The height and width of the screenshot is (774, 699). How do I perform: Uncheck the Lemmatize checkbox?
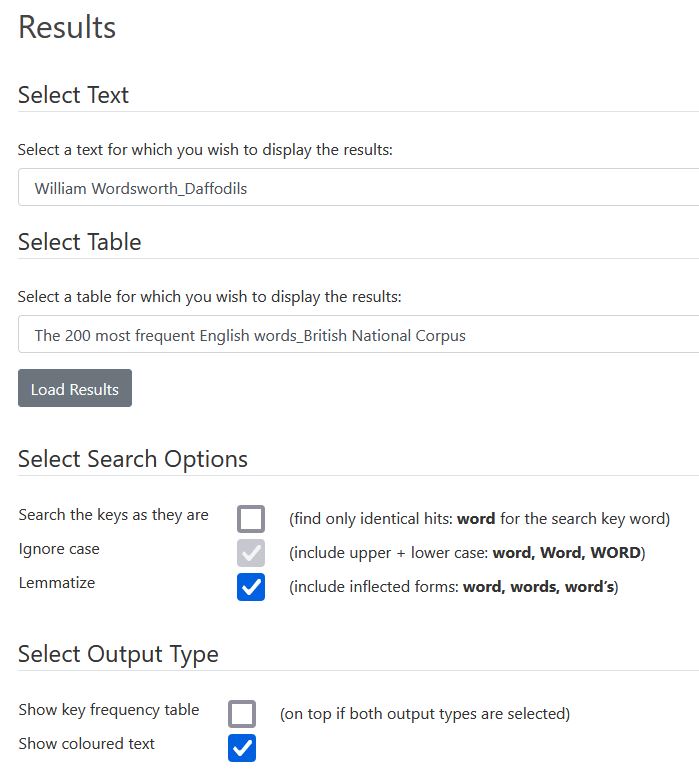click(251, 587)
